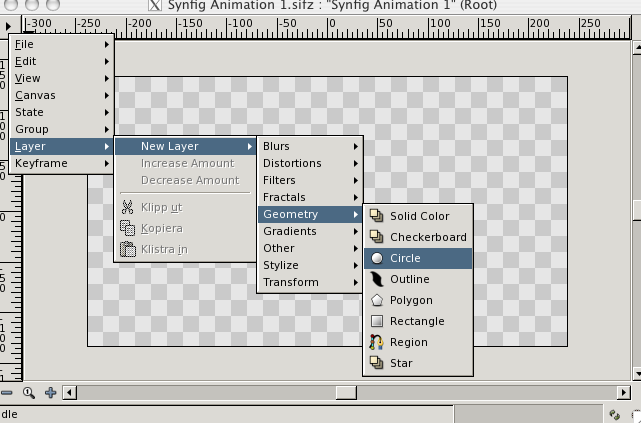
Task: Open the Group submenu
Action: pyautogui.click(x=61, y=129)
